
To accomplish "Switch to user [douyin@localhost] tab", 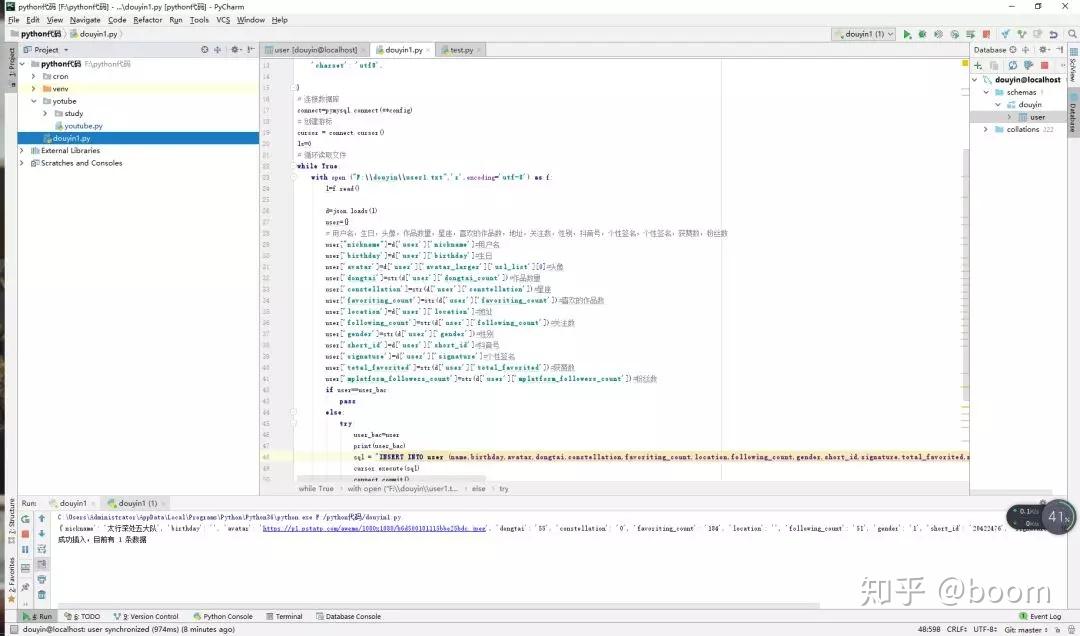I will 315,50.
